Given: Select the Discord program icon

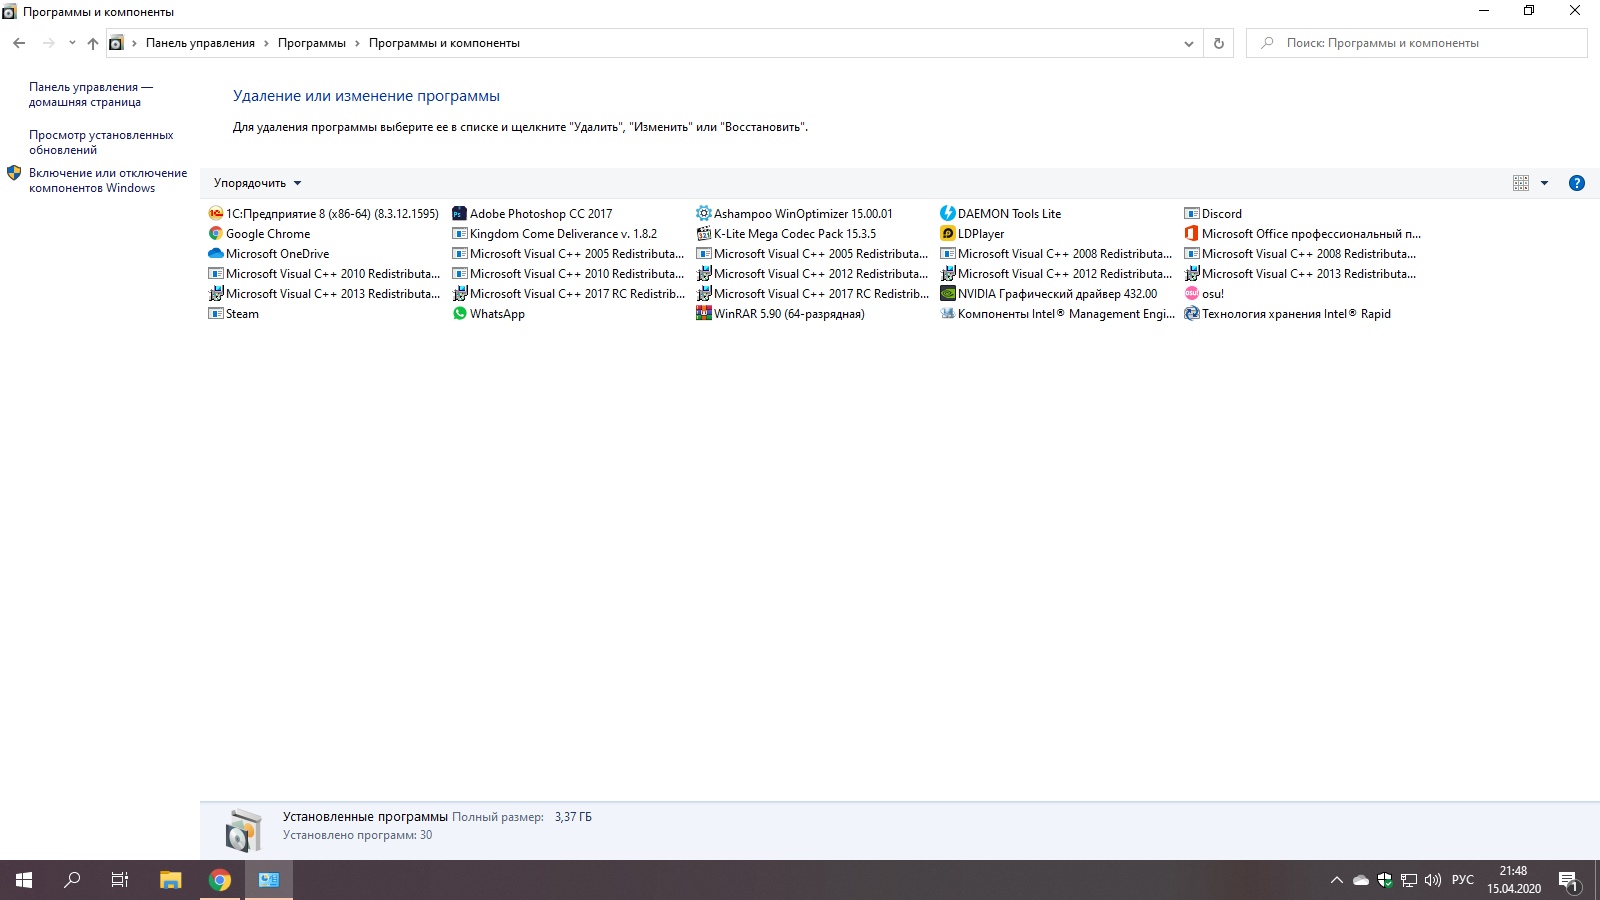Looking at the screenshot, I should click(x=1191, y=213).
